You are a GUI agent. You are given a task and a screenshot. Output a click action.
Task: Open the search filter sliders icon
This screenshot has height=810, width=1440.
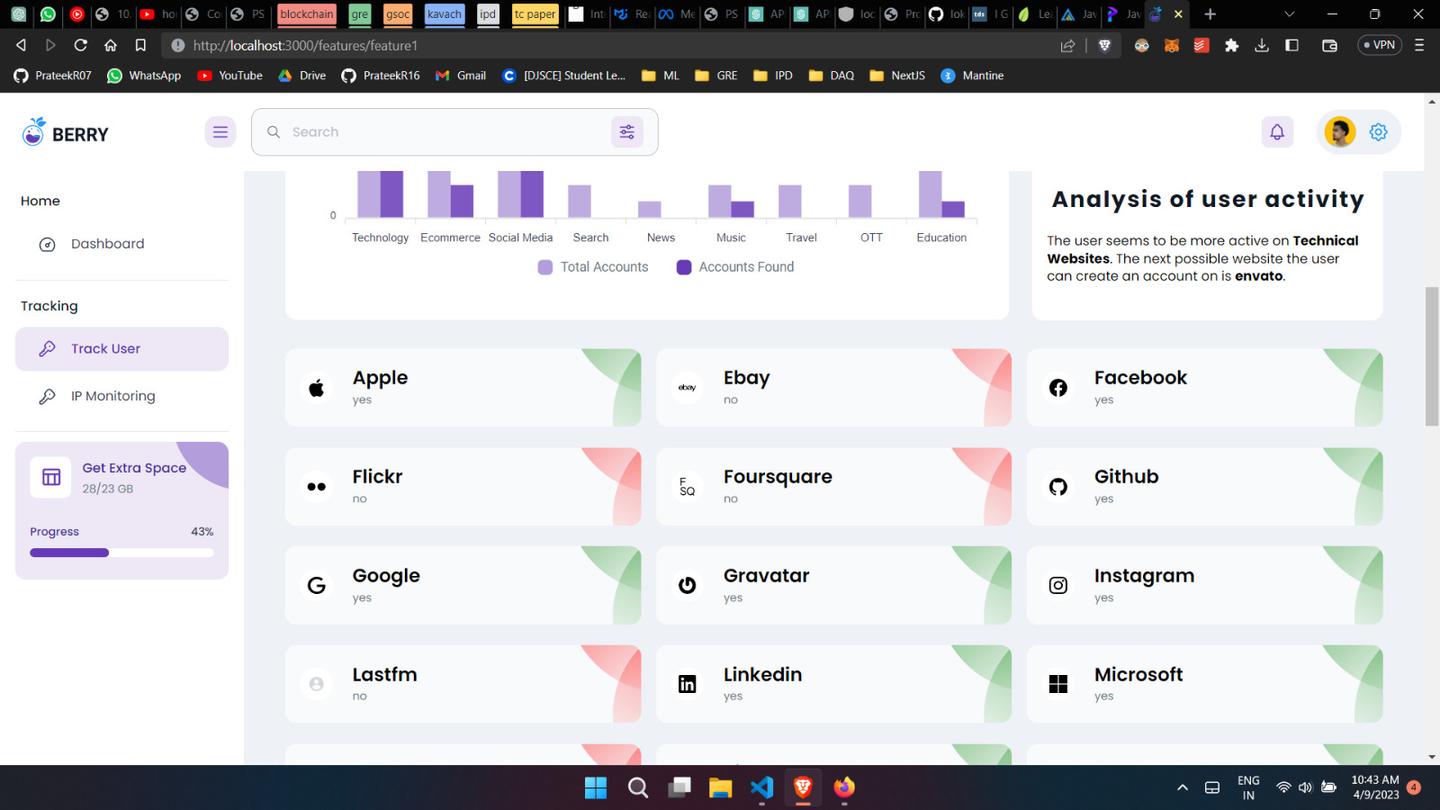(627, 132)
